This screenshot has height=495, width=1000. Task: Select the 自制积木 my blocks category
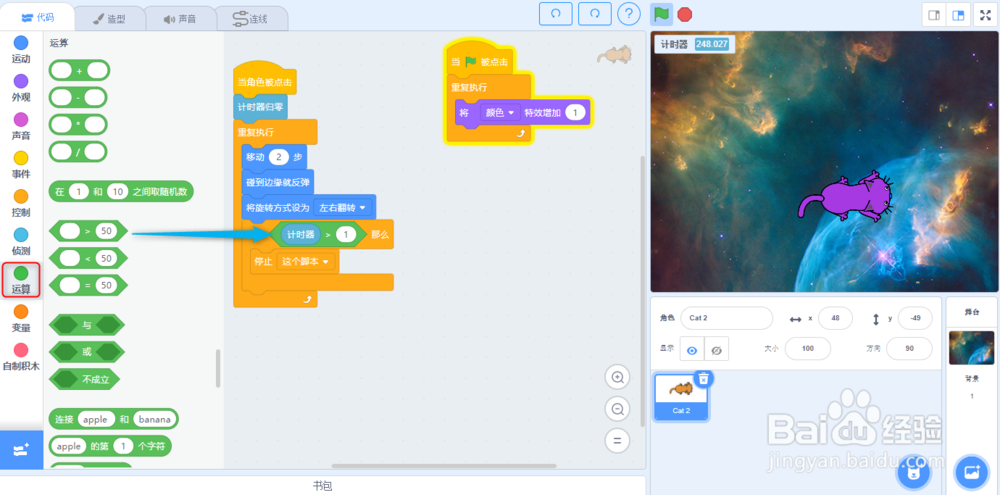pyautogui.click(x=21, y=357)
